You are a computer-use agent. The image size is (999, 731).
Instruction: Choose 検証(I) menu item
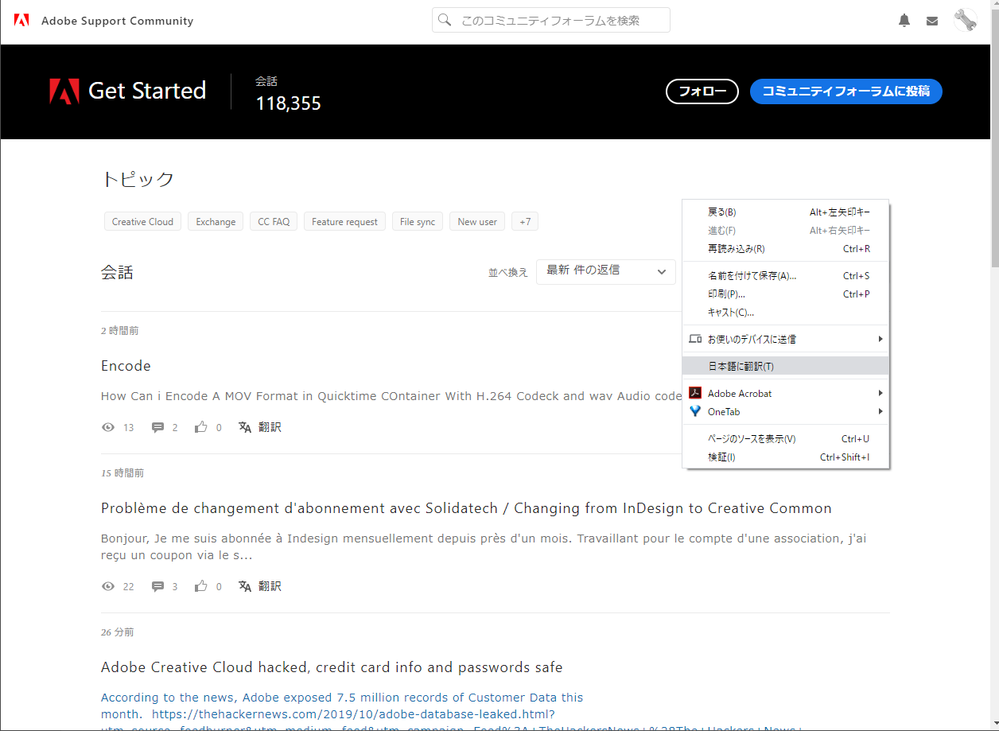[785, 457]
